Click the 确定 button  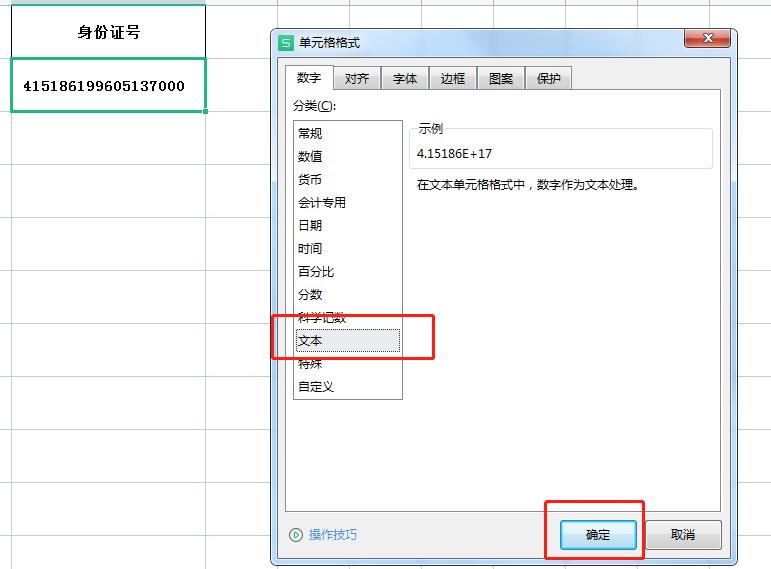click(598, 535)
